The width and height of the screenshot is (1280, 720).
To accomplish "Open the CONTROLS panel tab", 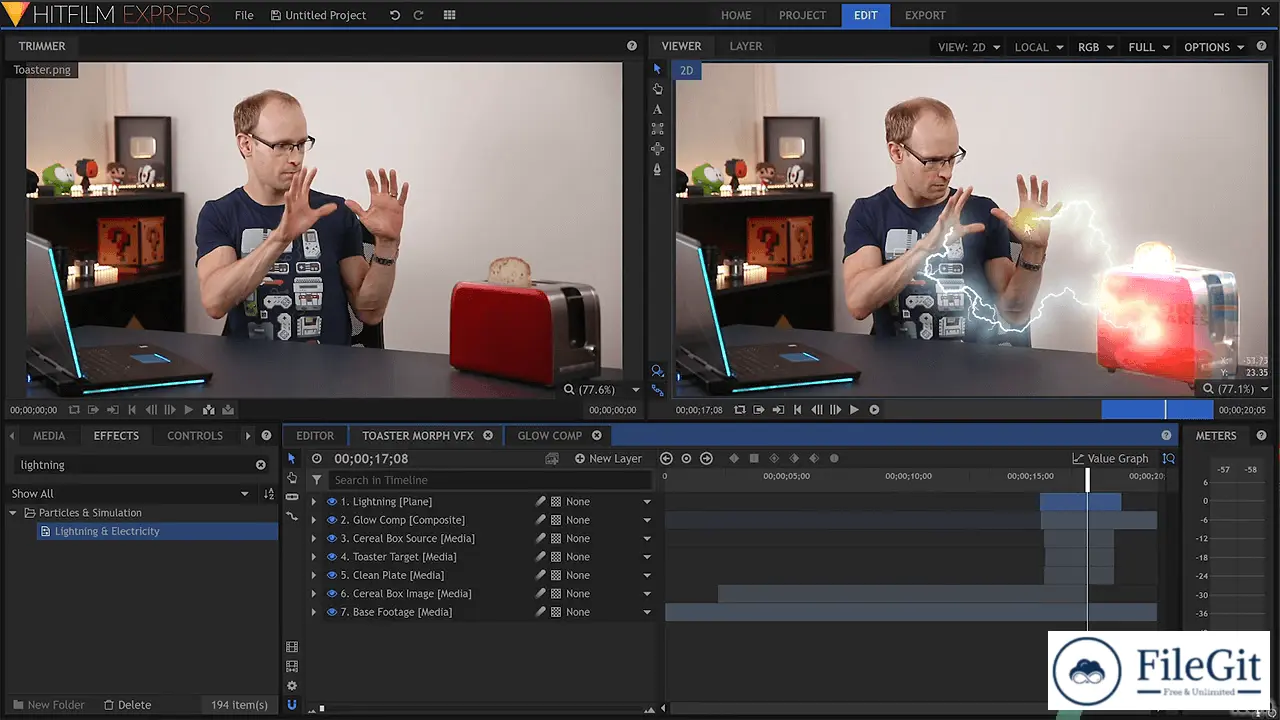I will (x=195, y=436).
